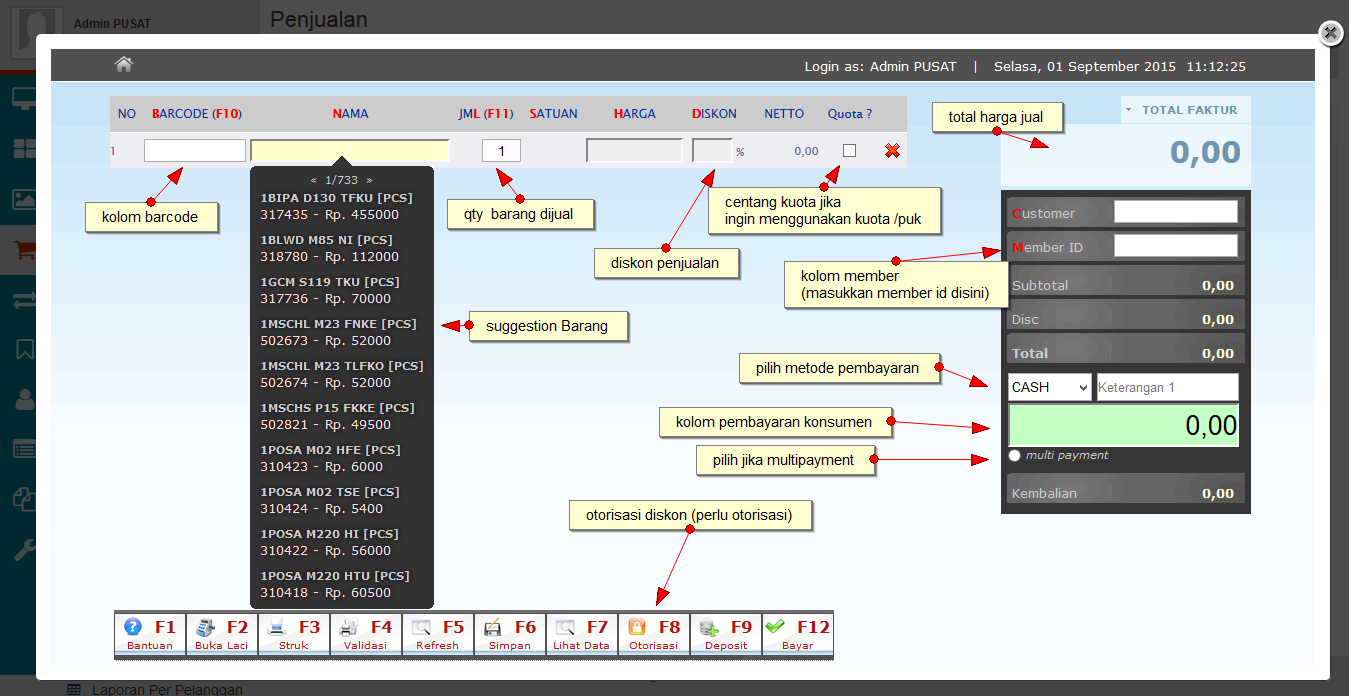Open the Deposit F9 button

[x=726, y=634]
